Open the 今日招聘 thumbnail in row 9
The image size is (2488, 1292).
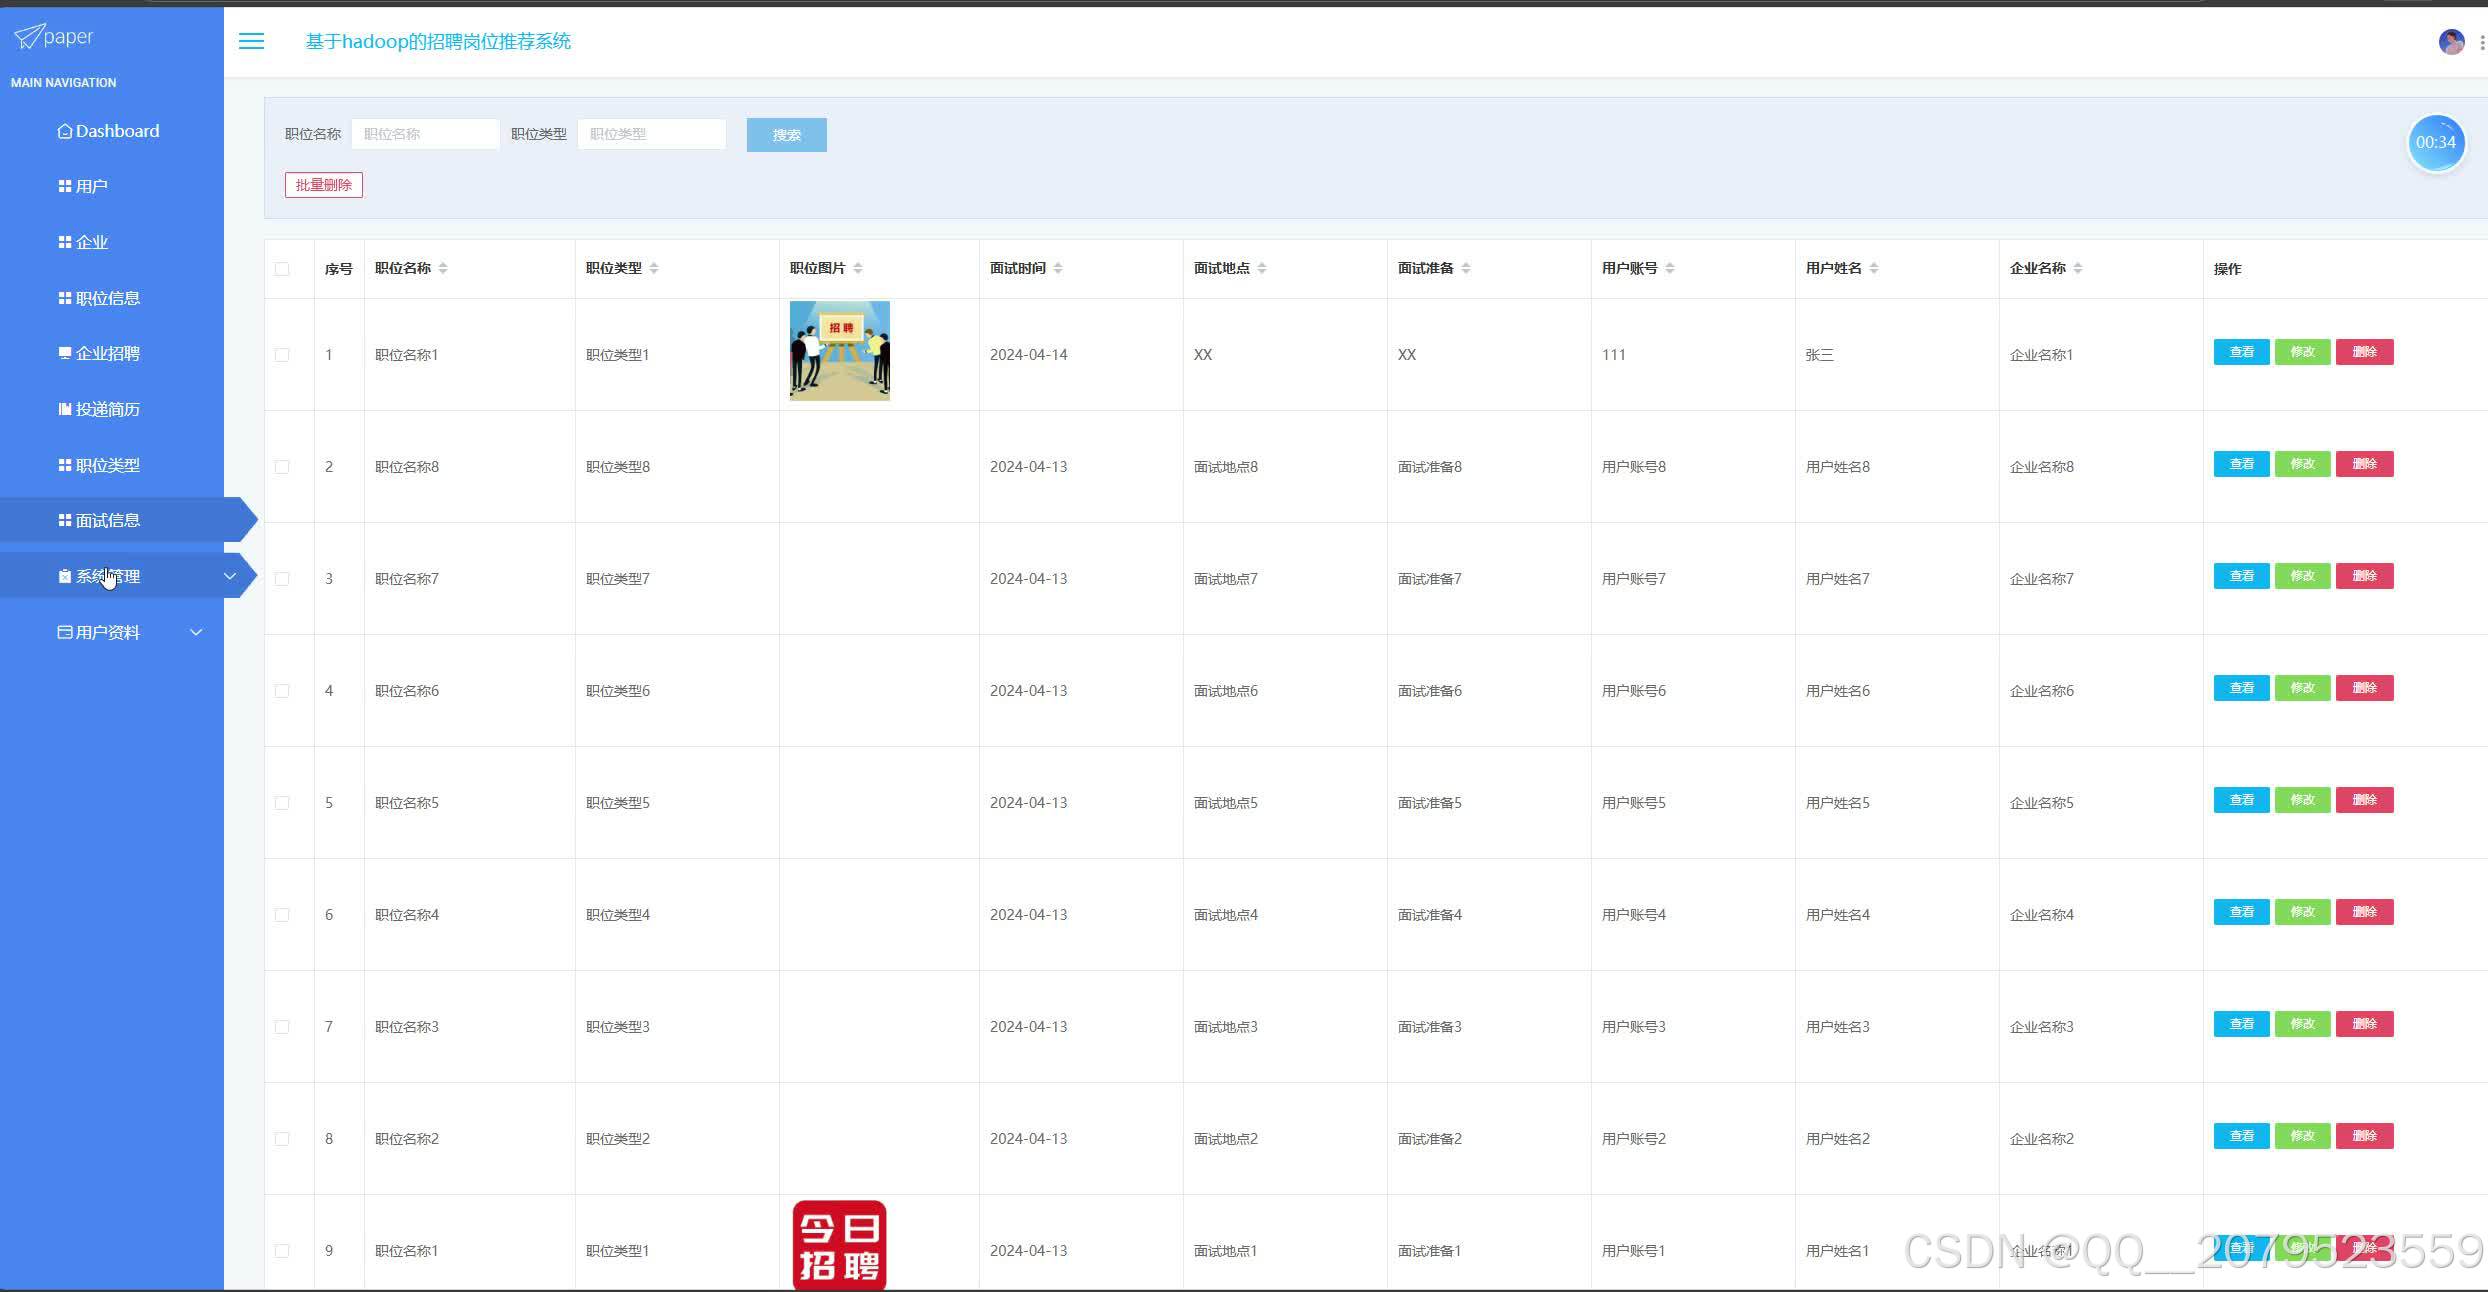839,1245
